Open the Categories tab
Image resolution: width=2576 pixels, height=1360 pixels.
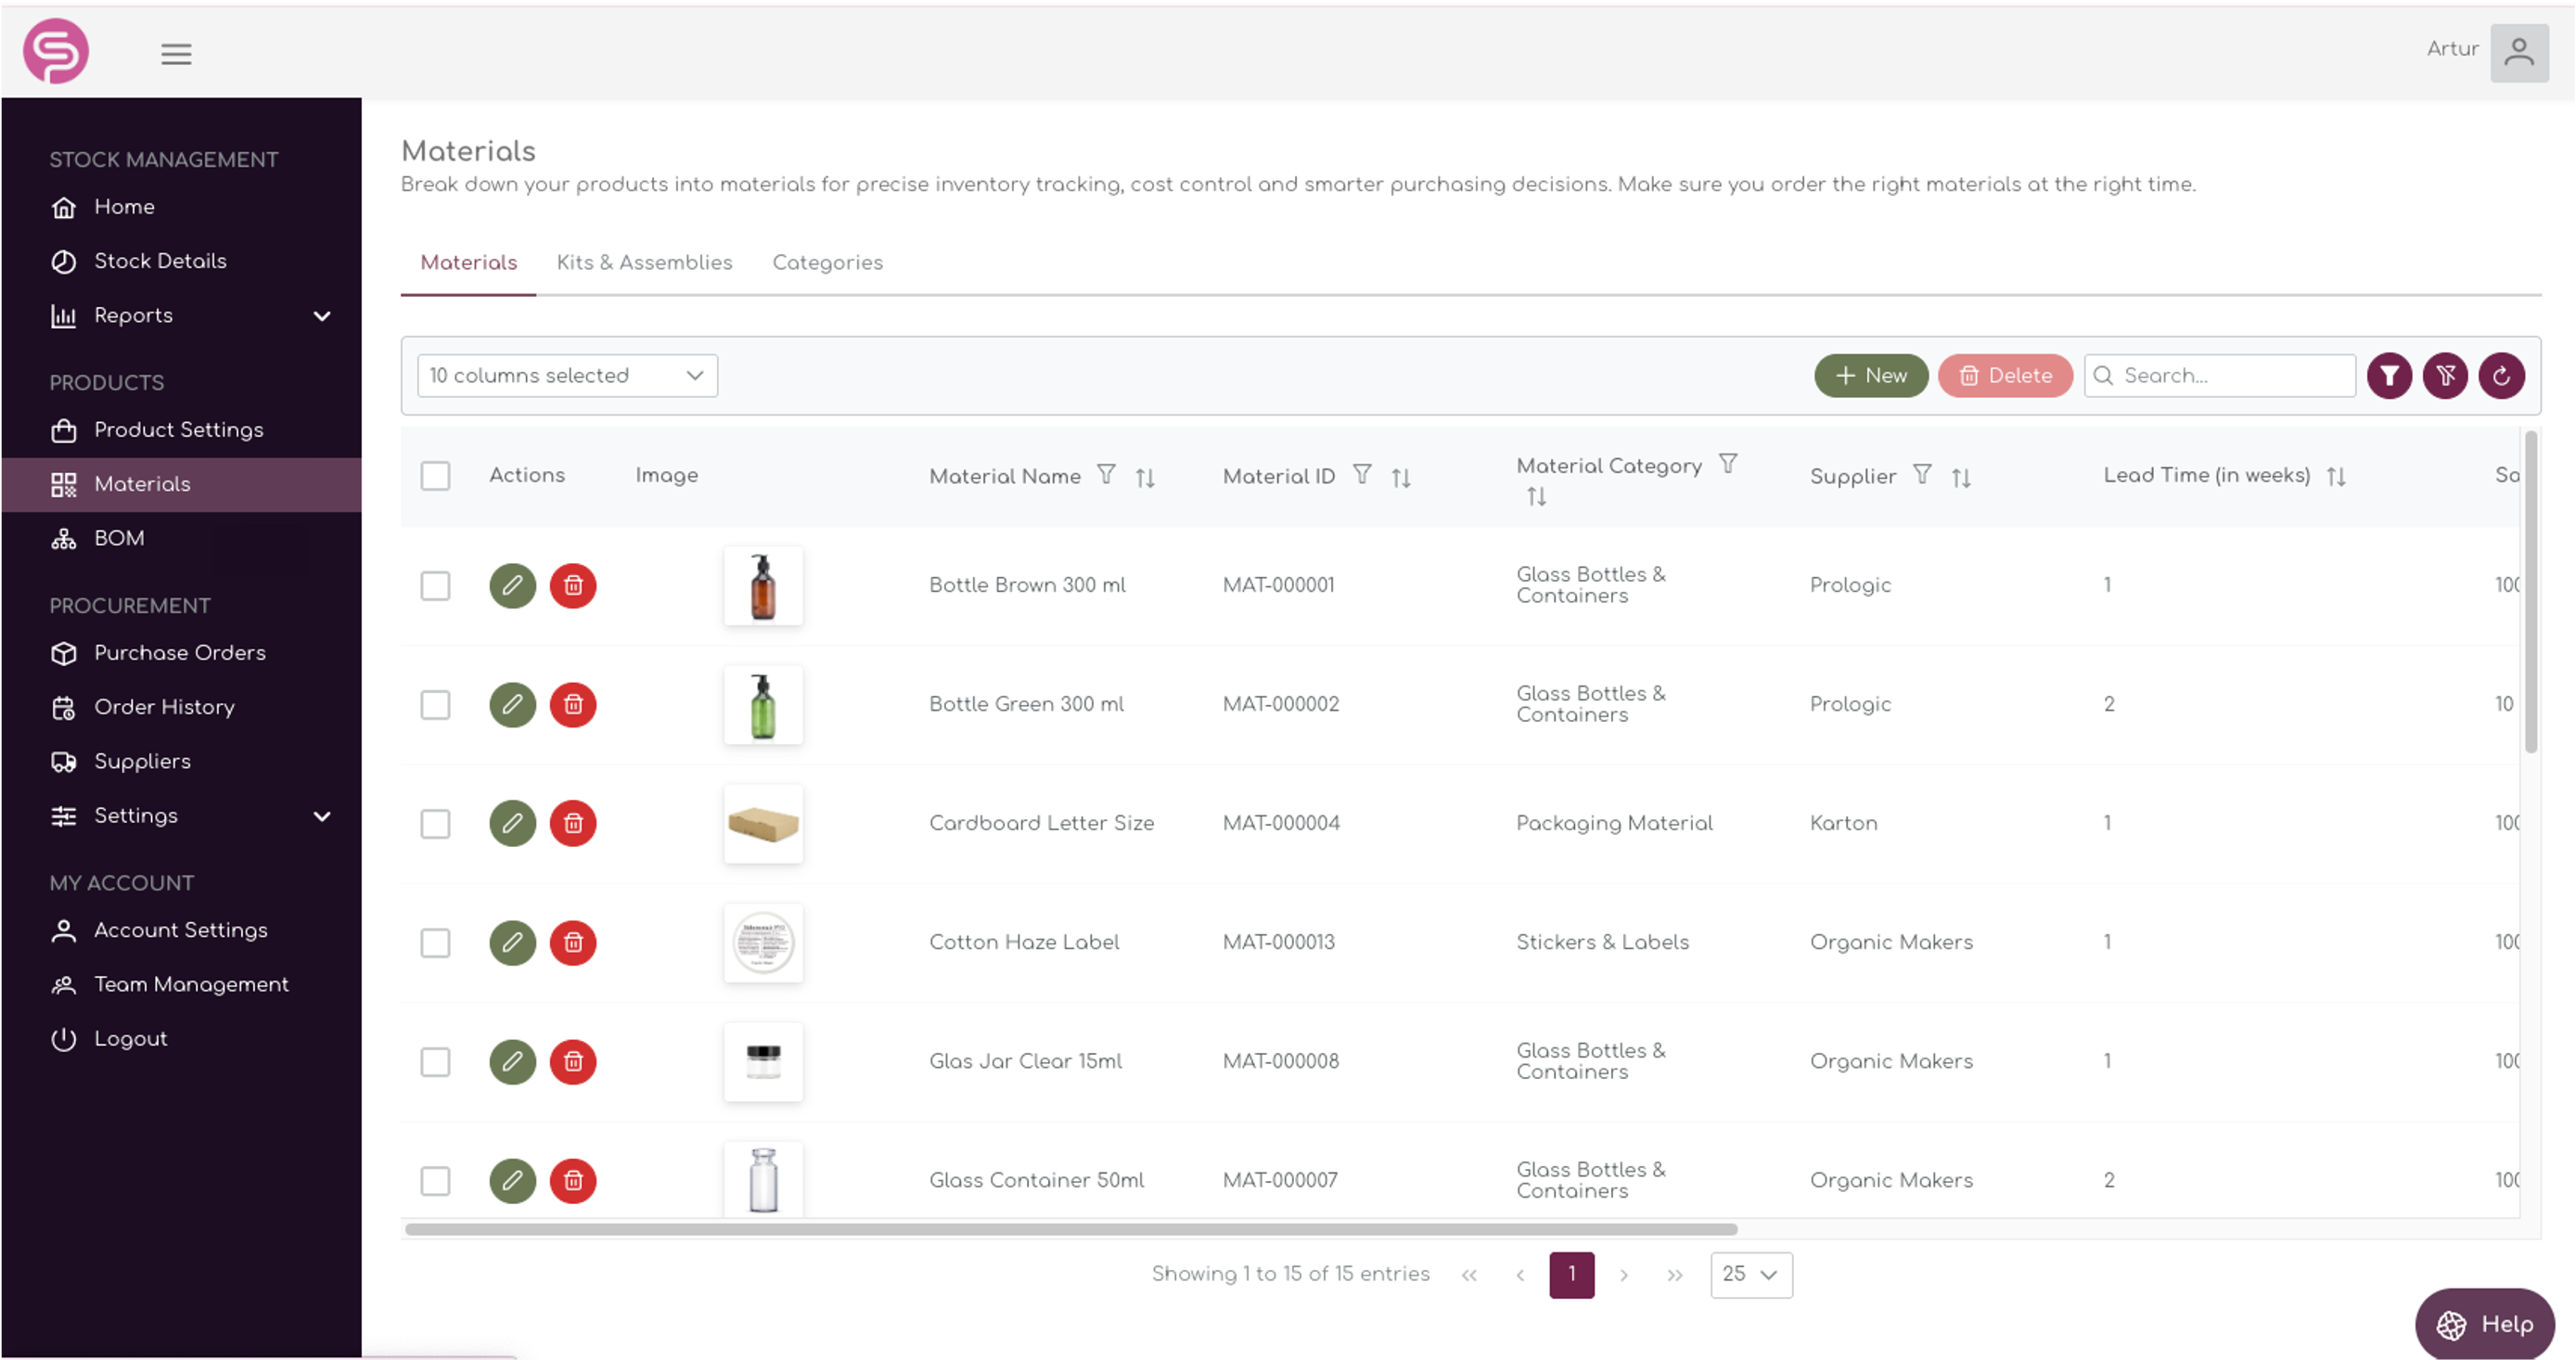[x=827, y=262]
